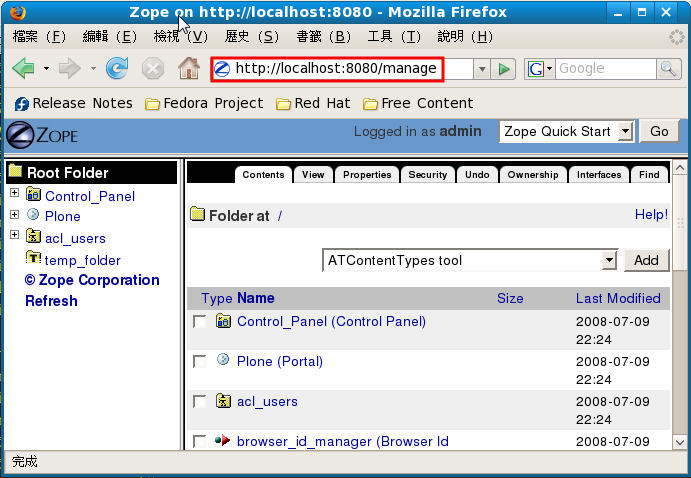
Task: Check the Plone (Portal) row checkbox
Action: 200,361
